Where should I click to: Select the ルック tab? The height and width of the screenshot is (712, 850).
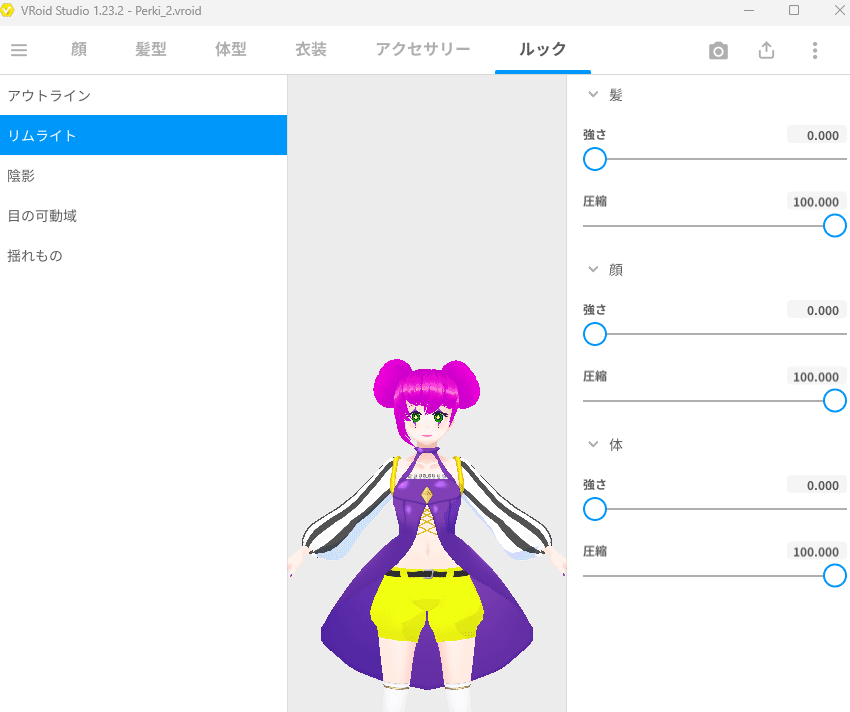point(543,49)
